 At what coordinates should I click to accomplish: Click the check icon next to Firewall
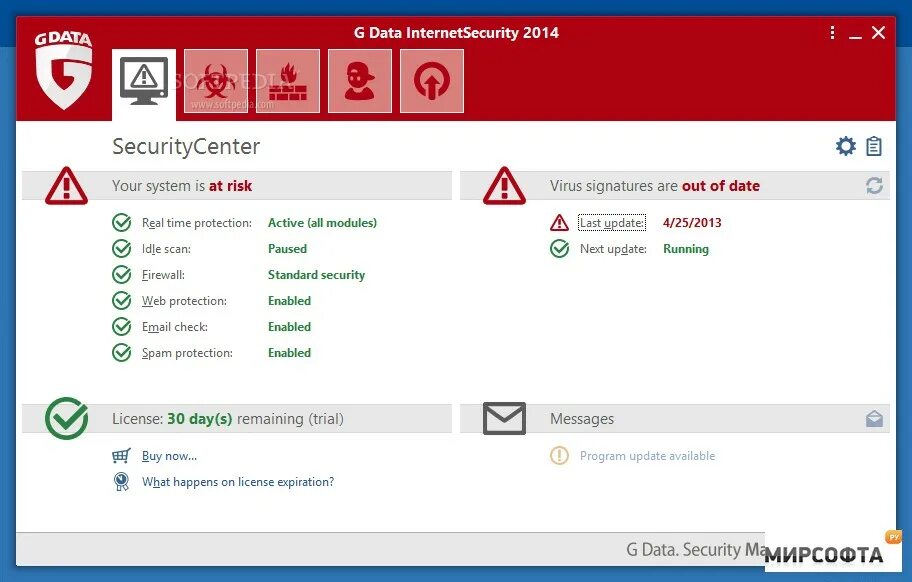pyautogui.click(x=122, y=274)
